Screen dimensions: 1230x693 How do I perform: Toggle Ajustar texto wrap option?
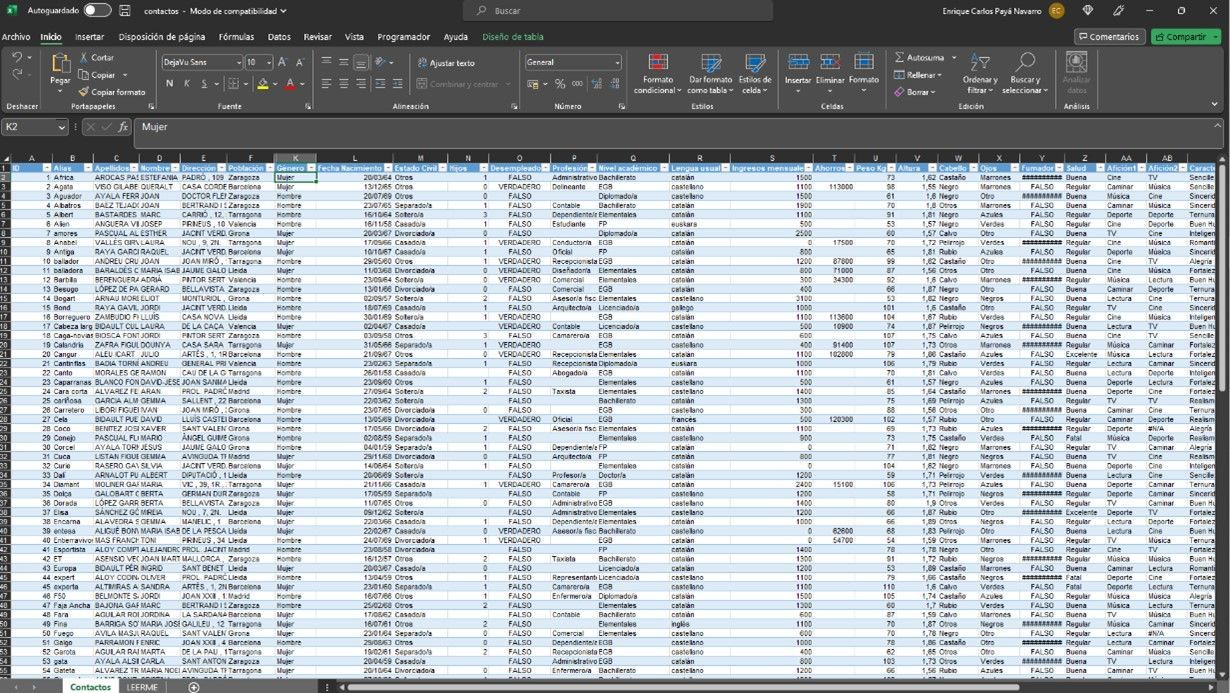point(445,63)
